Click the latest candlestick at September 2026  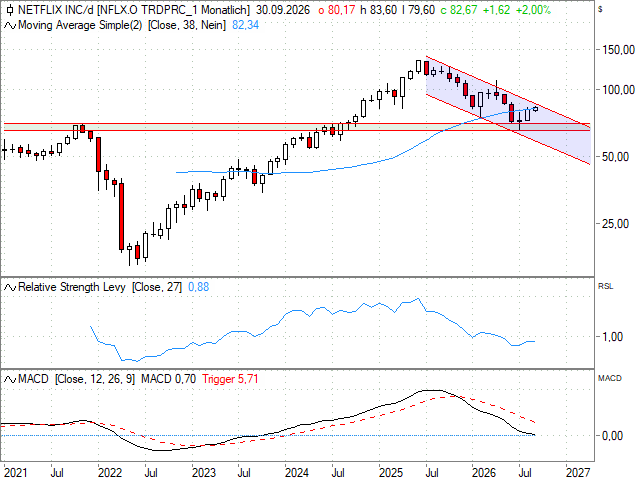coord(536,109)
